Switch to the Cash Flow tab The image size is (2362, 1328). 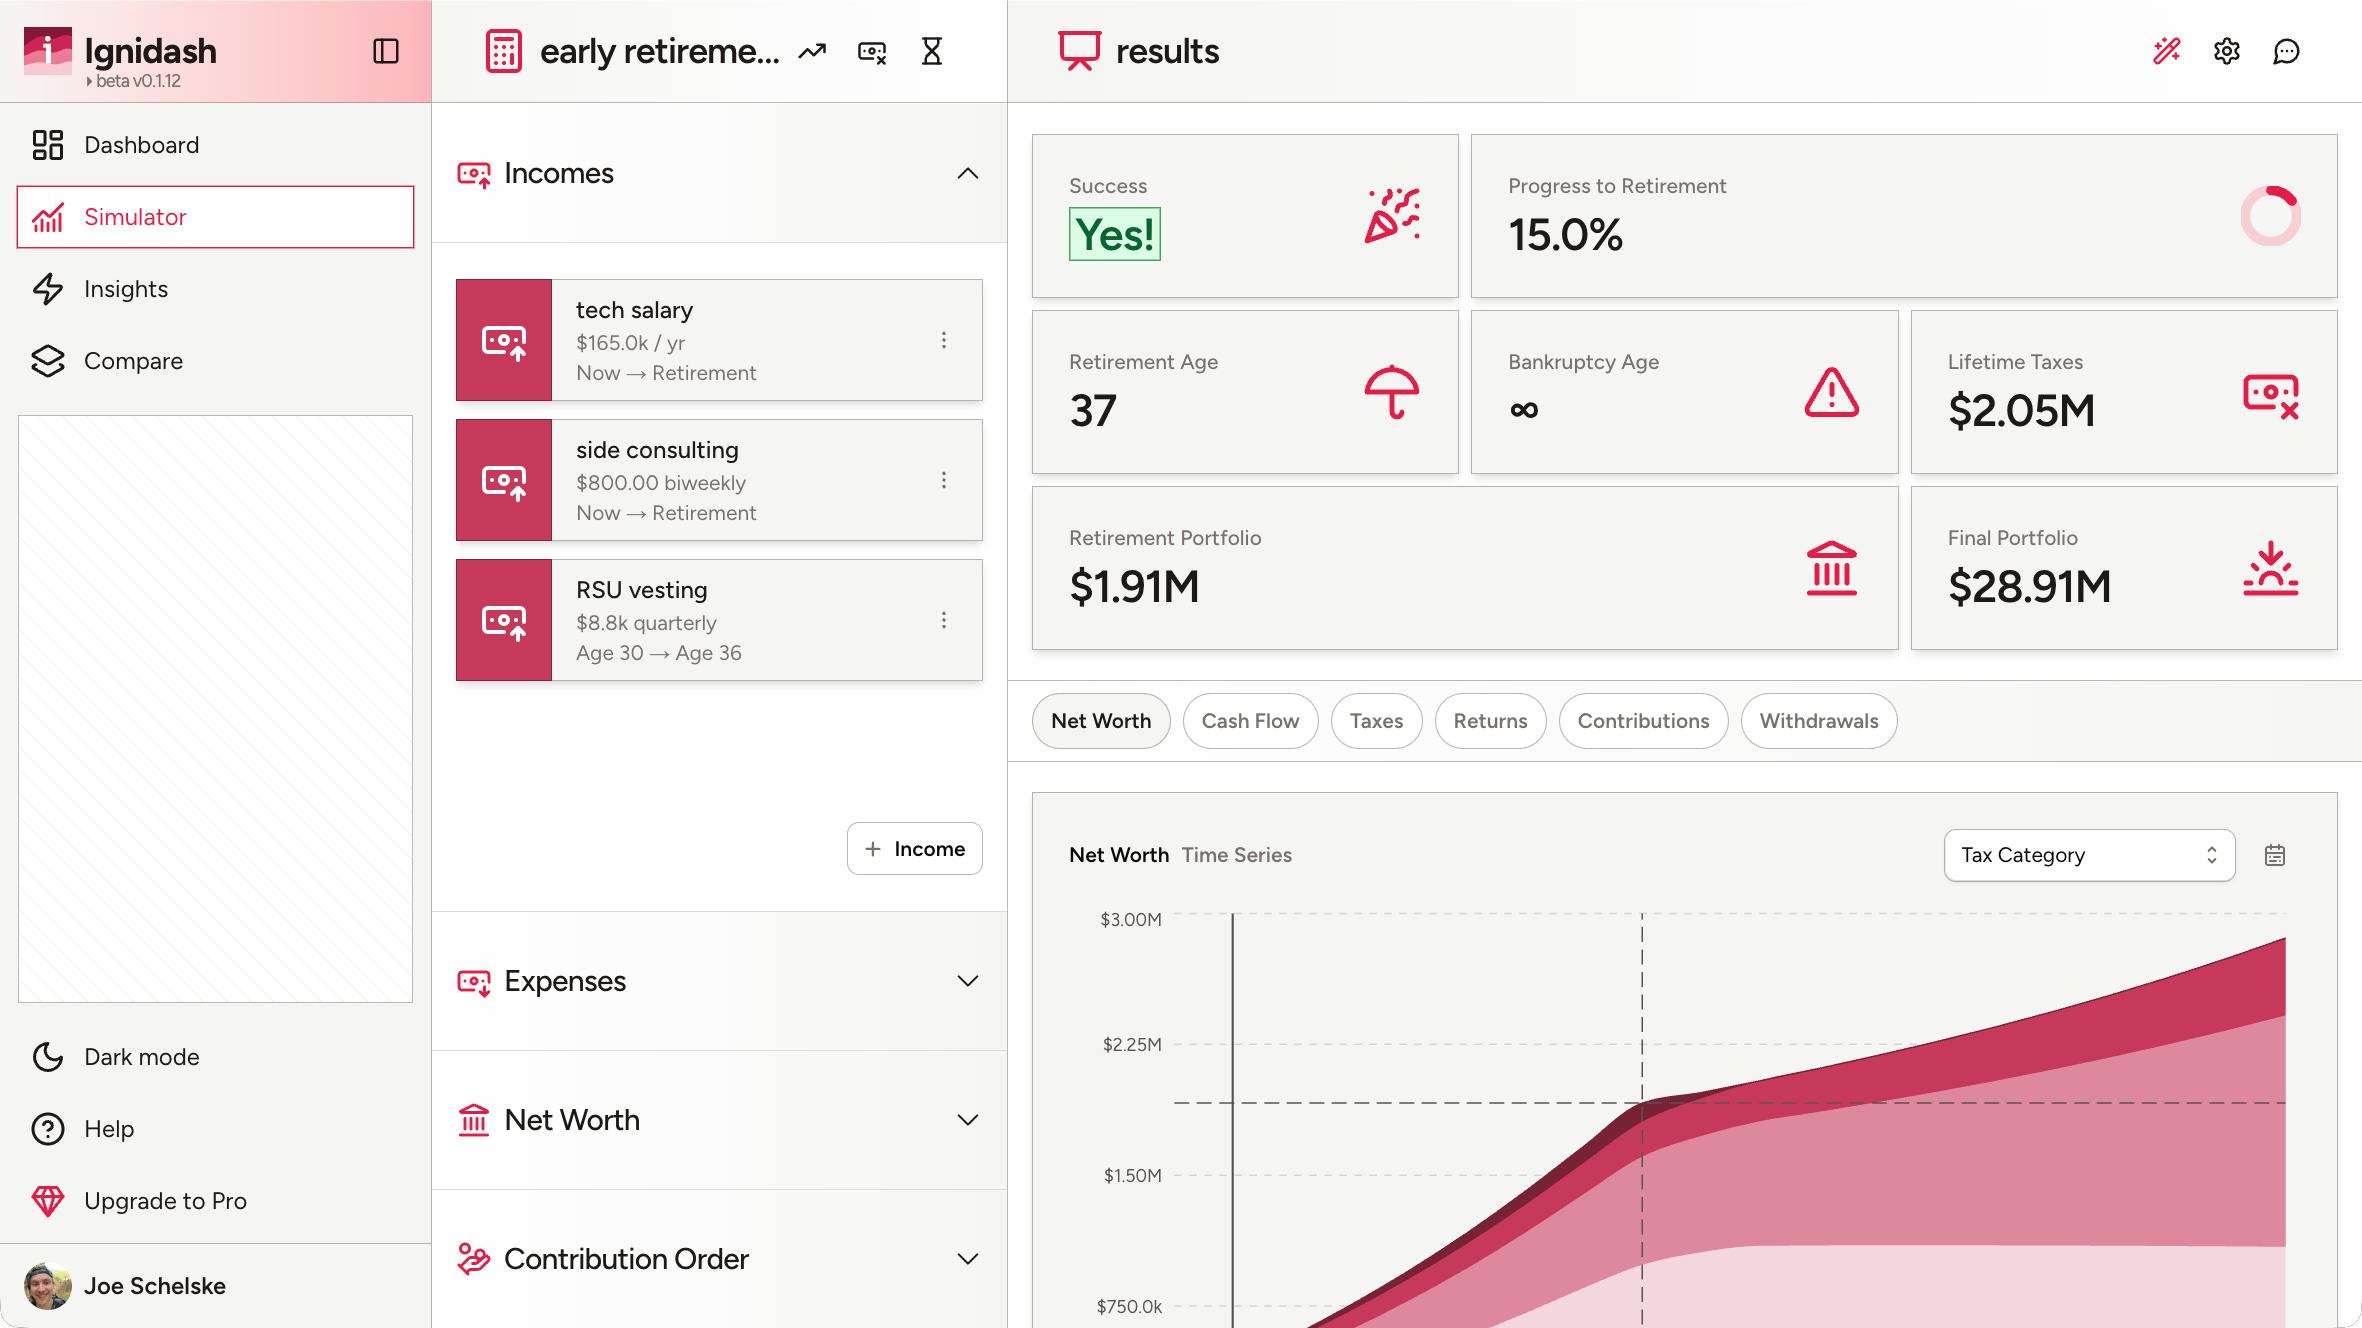pos(1250,721)
